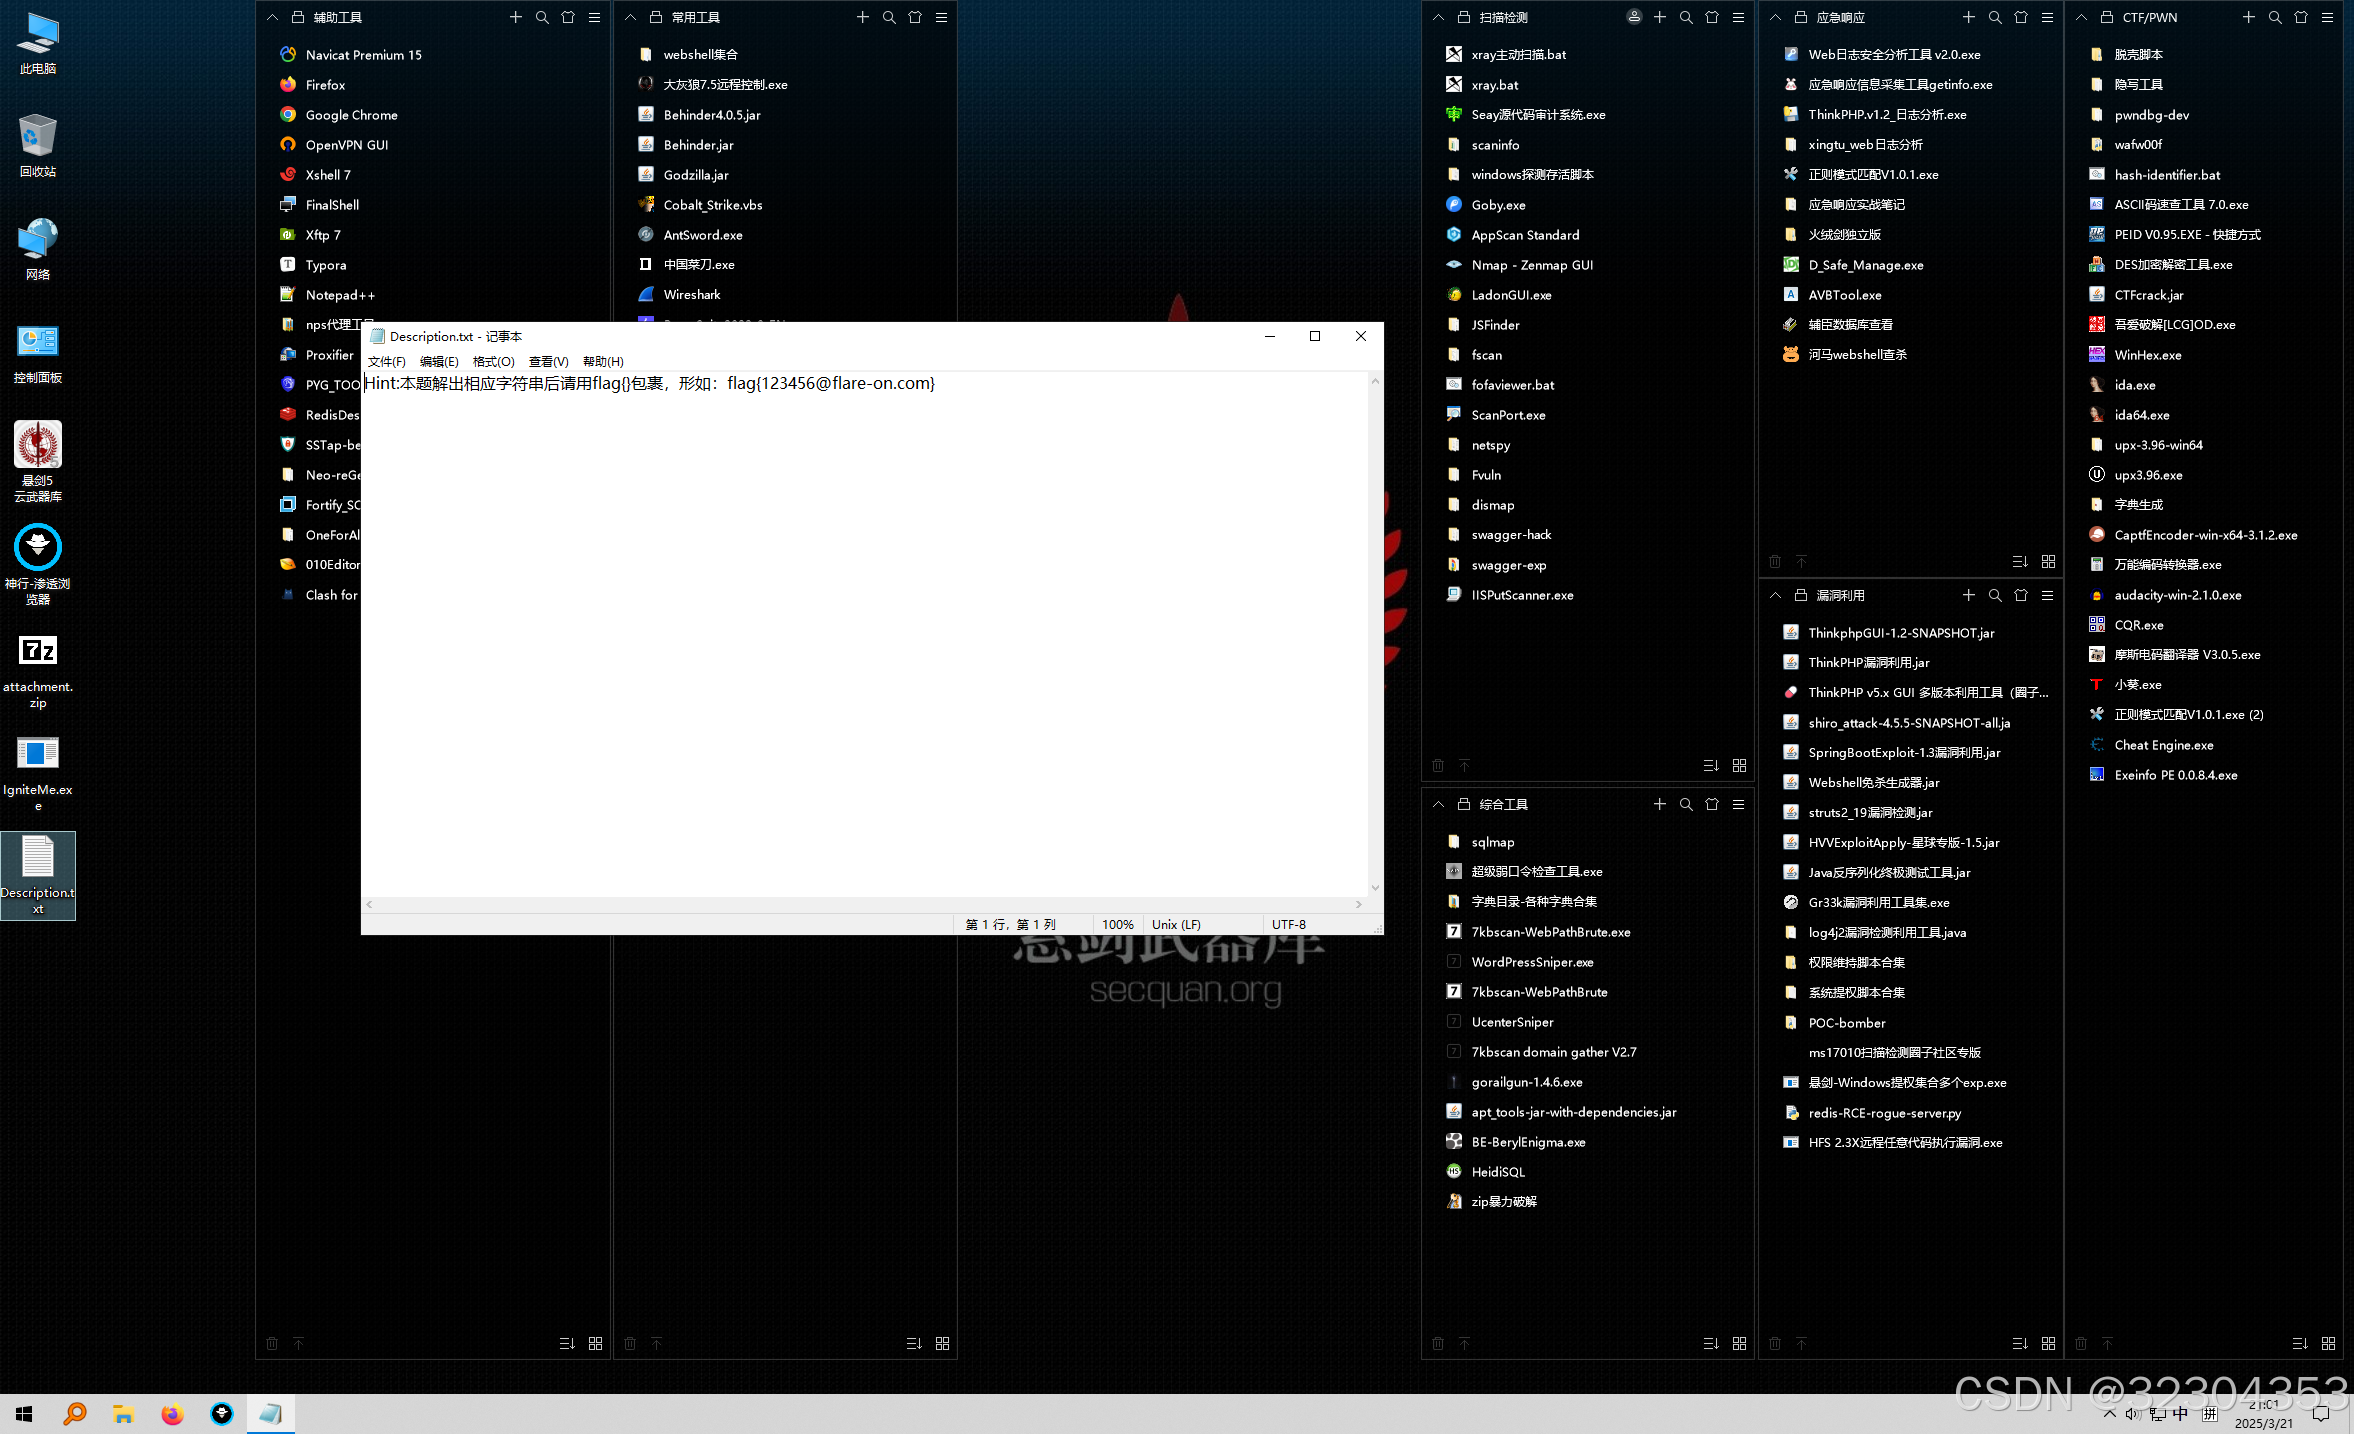Click Notepad's horizontal scrollbar right arrow
The image size is (2354, 1434).
[1358, 904]
